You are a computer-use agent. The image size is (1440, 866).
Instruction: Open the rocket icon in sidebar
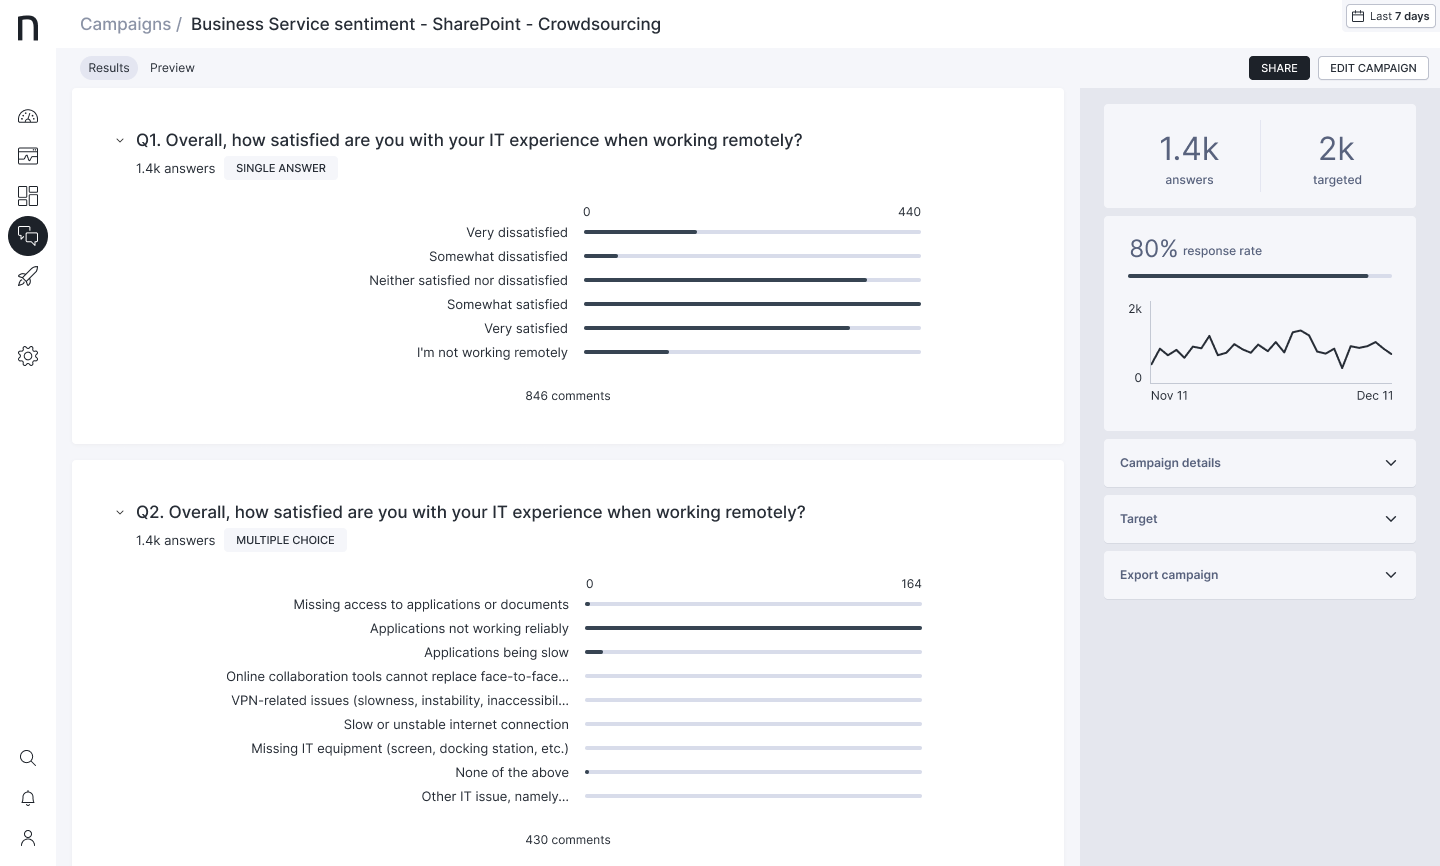coord(28,276)
